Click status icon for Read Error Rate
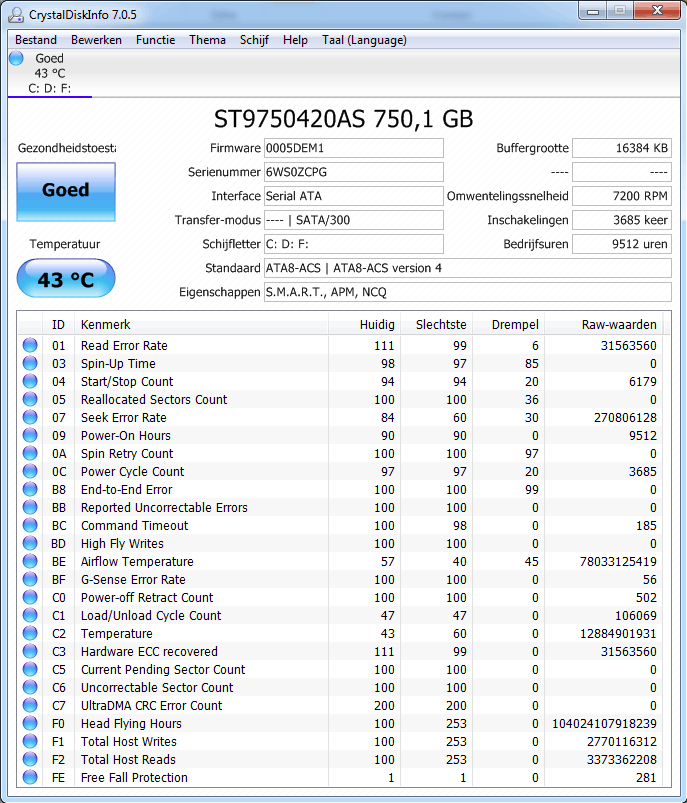 (30, 345)
